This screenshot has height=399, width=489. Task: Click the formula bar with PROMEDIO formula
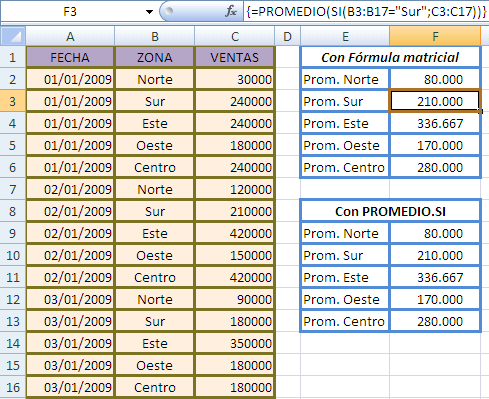pyautogui.click(x=366, y=12)
